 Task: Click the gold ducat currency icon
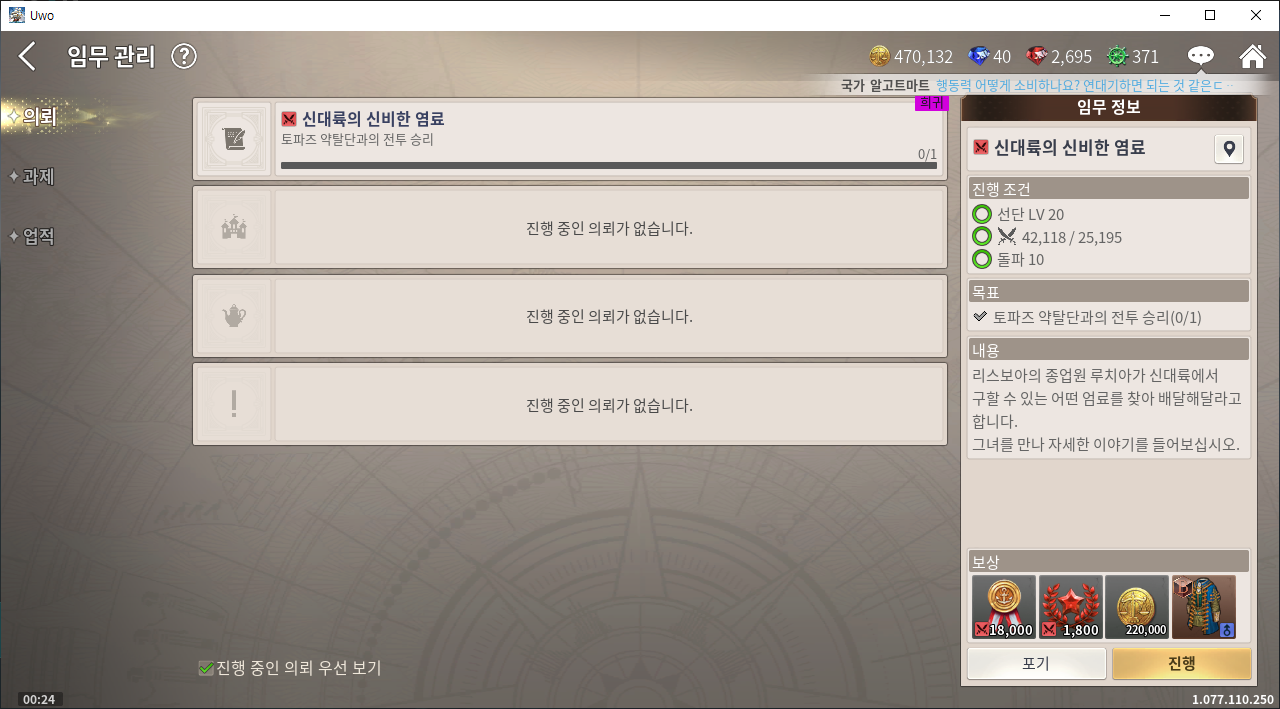[x=879, y=56]
